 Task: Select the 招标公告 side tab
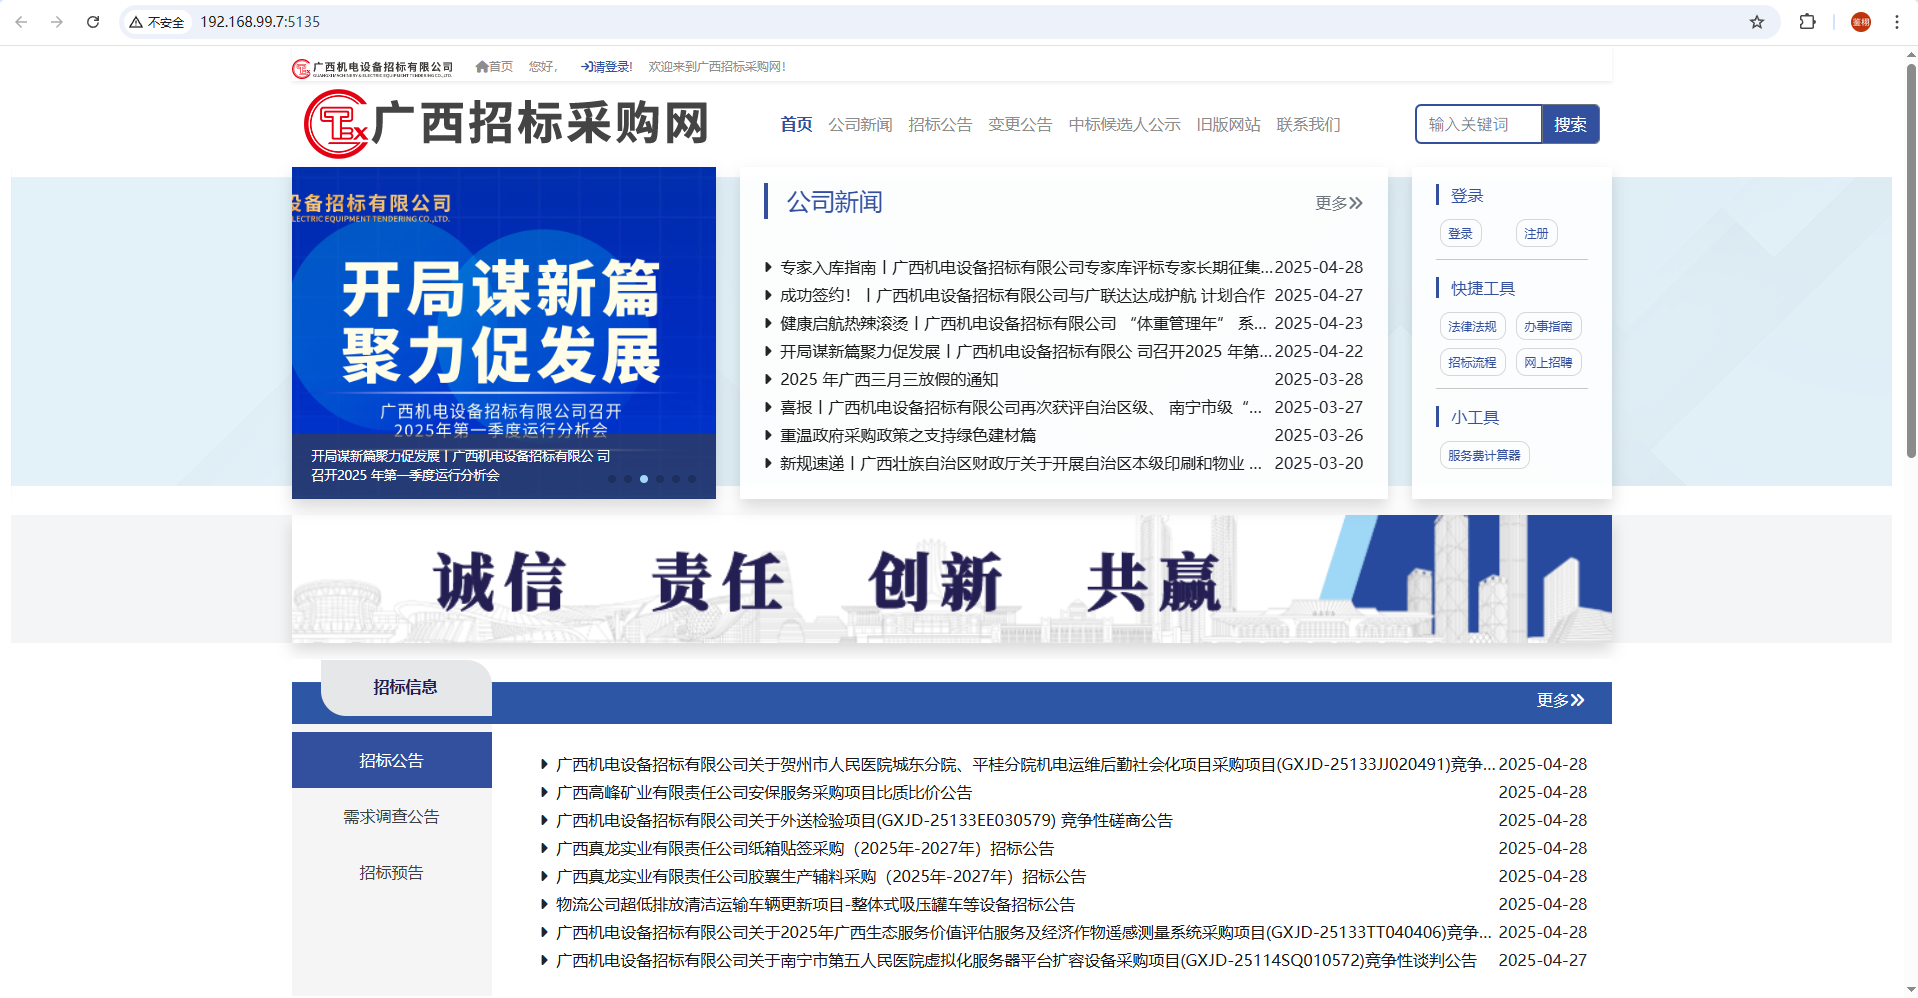click(x=392, y=760)
